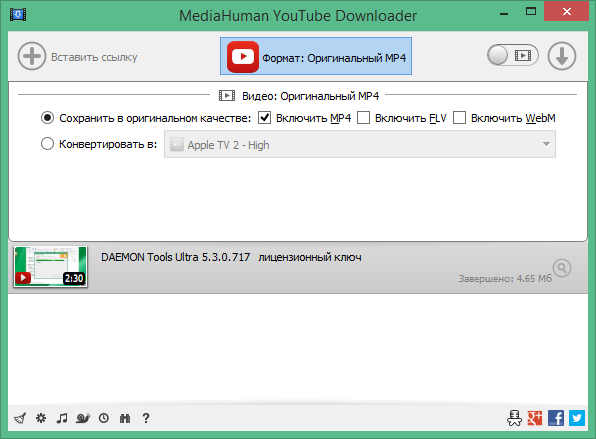Enable the Включить WebM checkbox
The image size is (596, 439).
click(460, 118)
